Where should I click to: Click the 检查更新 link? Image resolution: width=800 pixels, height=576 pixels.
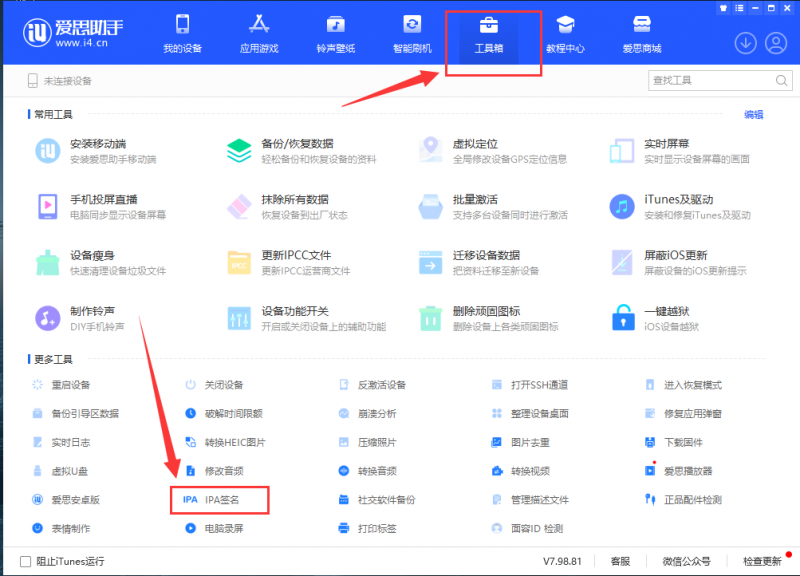point(762,561)
